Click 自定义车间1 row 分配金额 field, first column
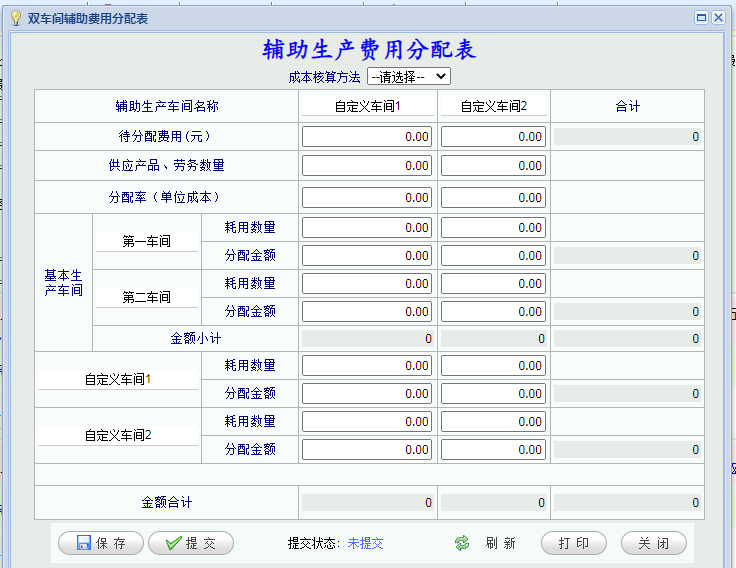This screenshot has width=736, height=568. [x=367, y=394]
